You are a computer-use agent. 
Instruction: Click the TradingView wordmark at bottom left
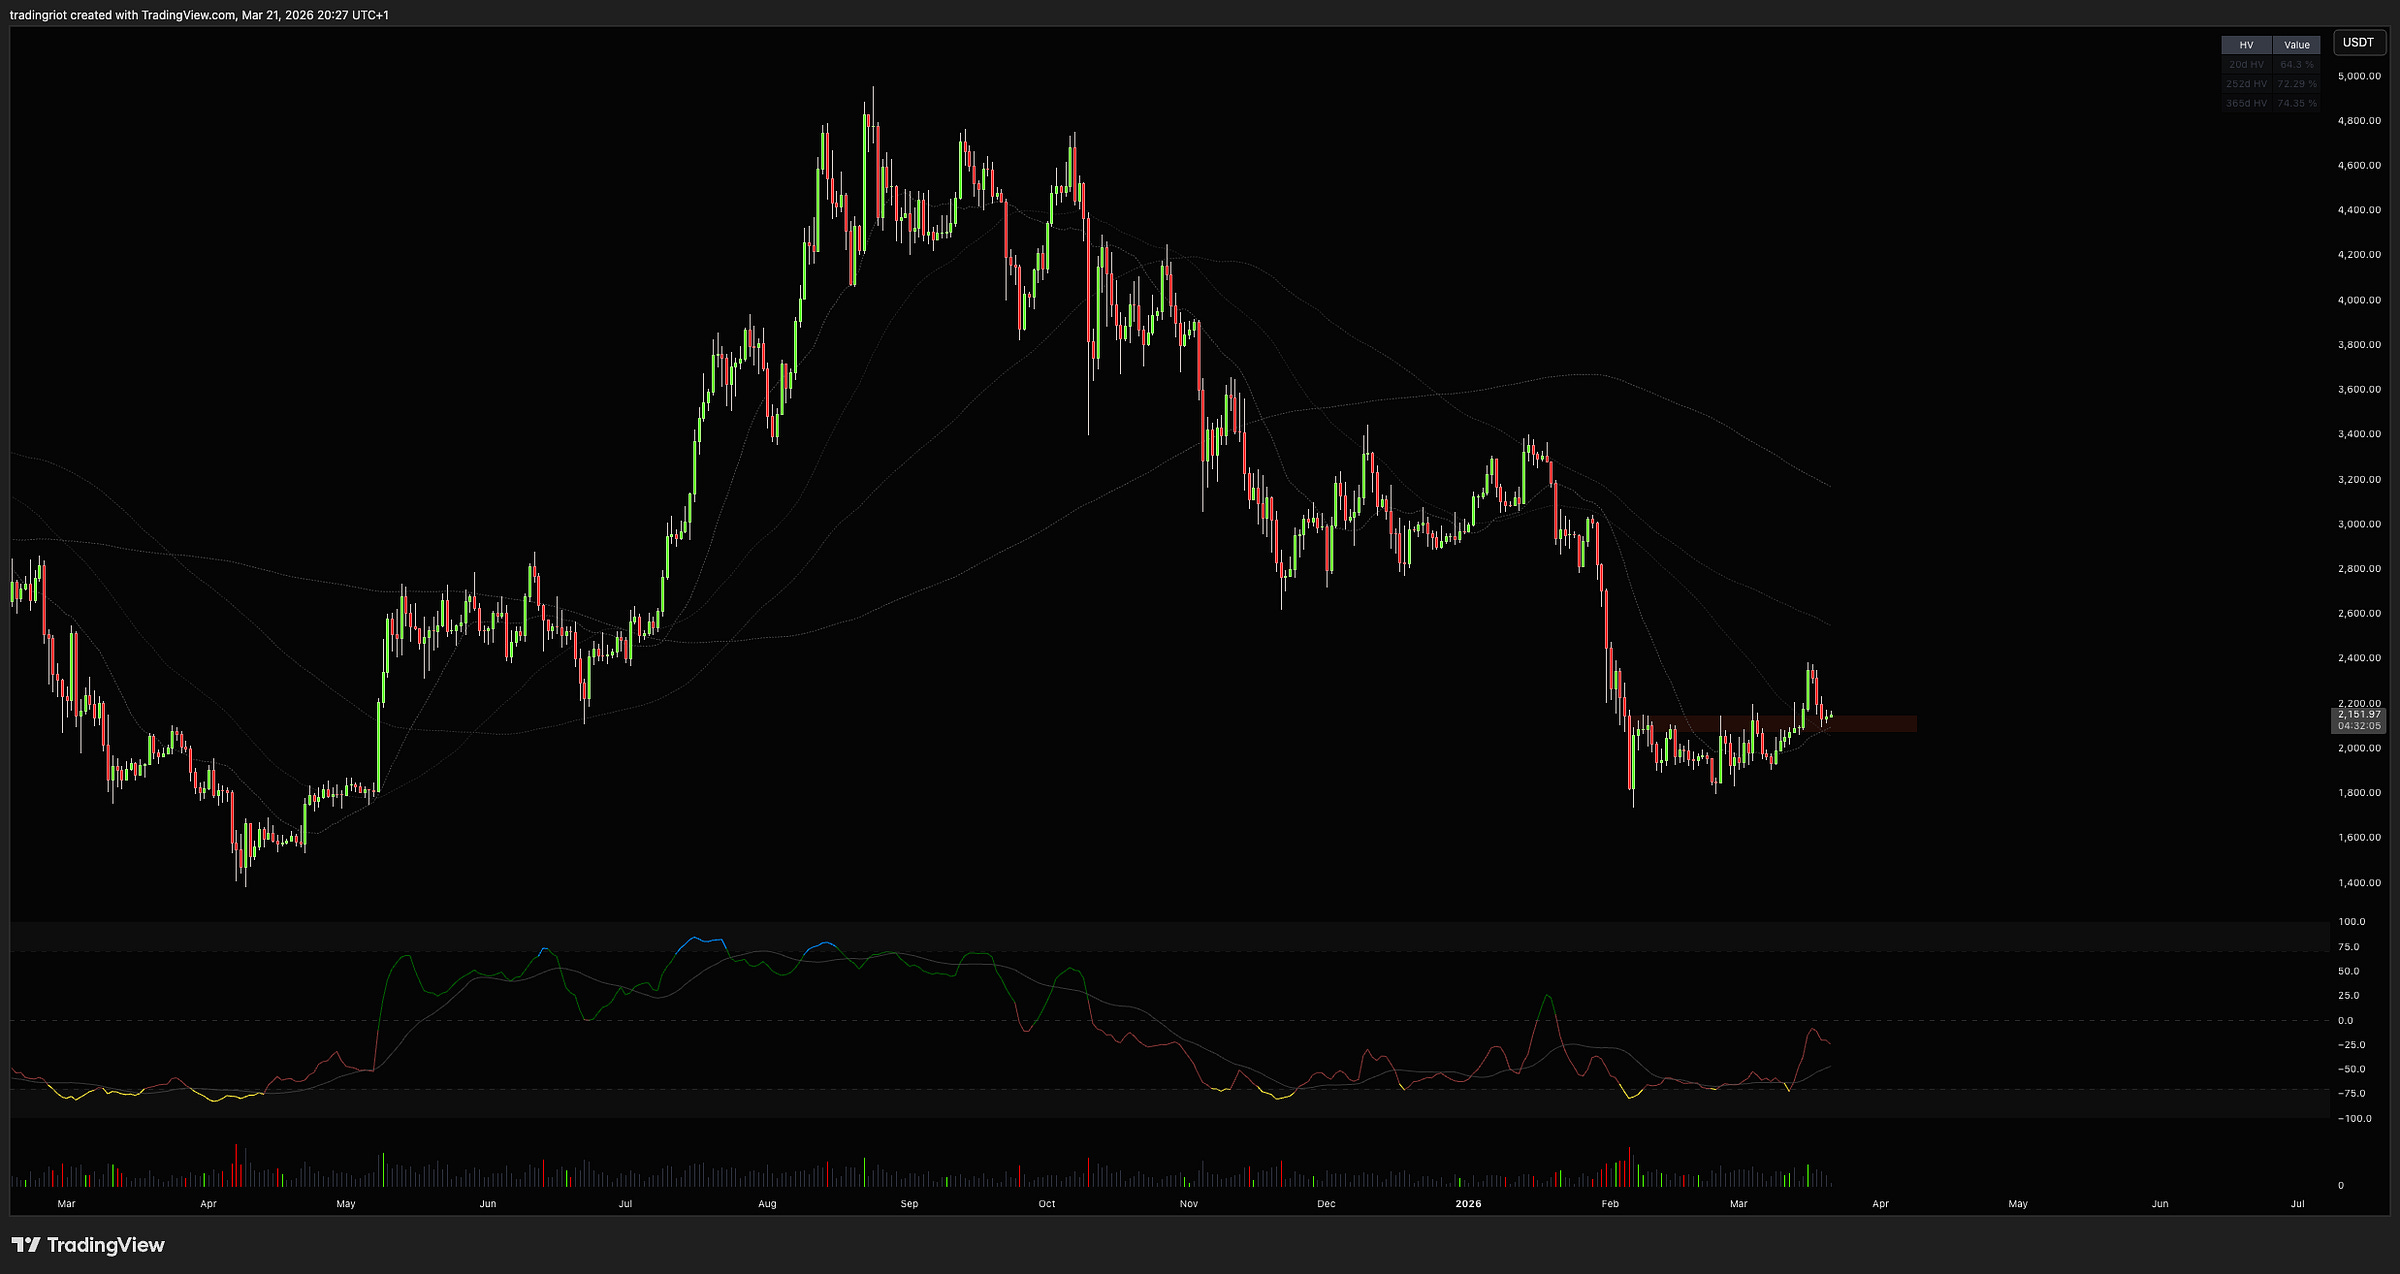tap(105, 1245)
